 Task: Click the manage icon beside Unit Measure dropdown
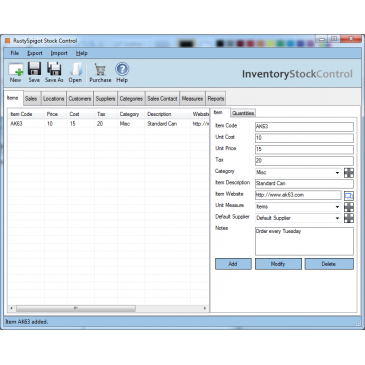pos(349,207)
